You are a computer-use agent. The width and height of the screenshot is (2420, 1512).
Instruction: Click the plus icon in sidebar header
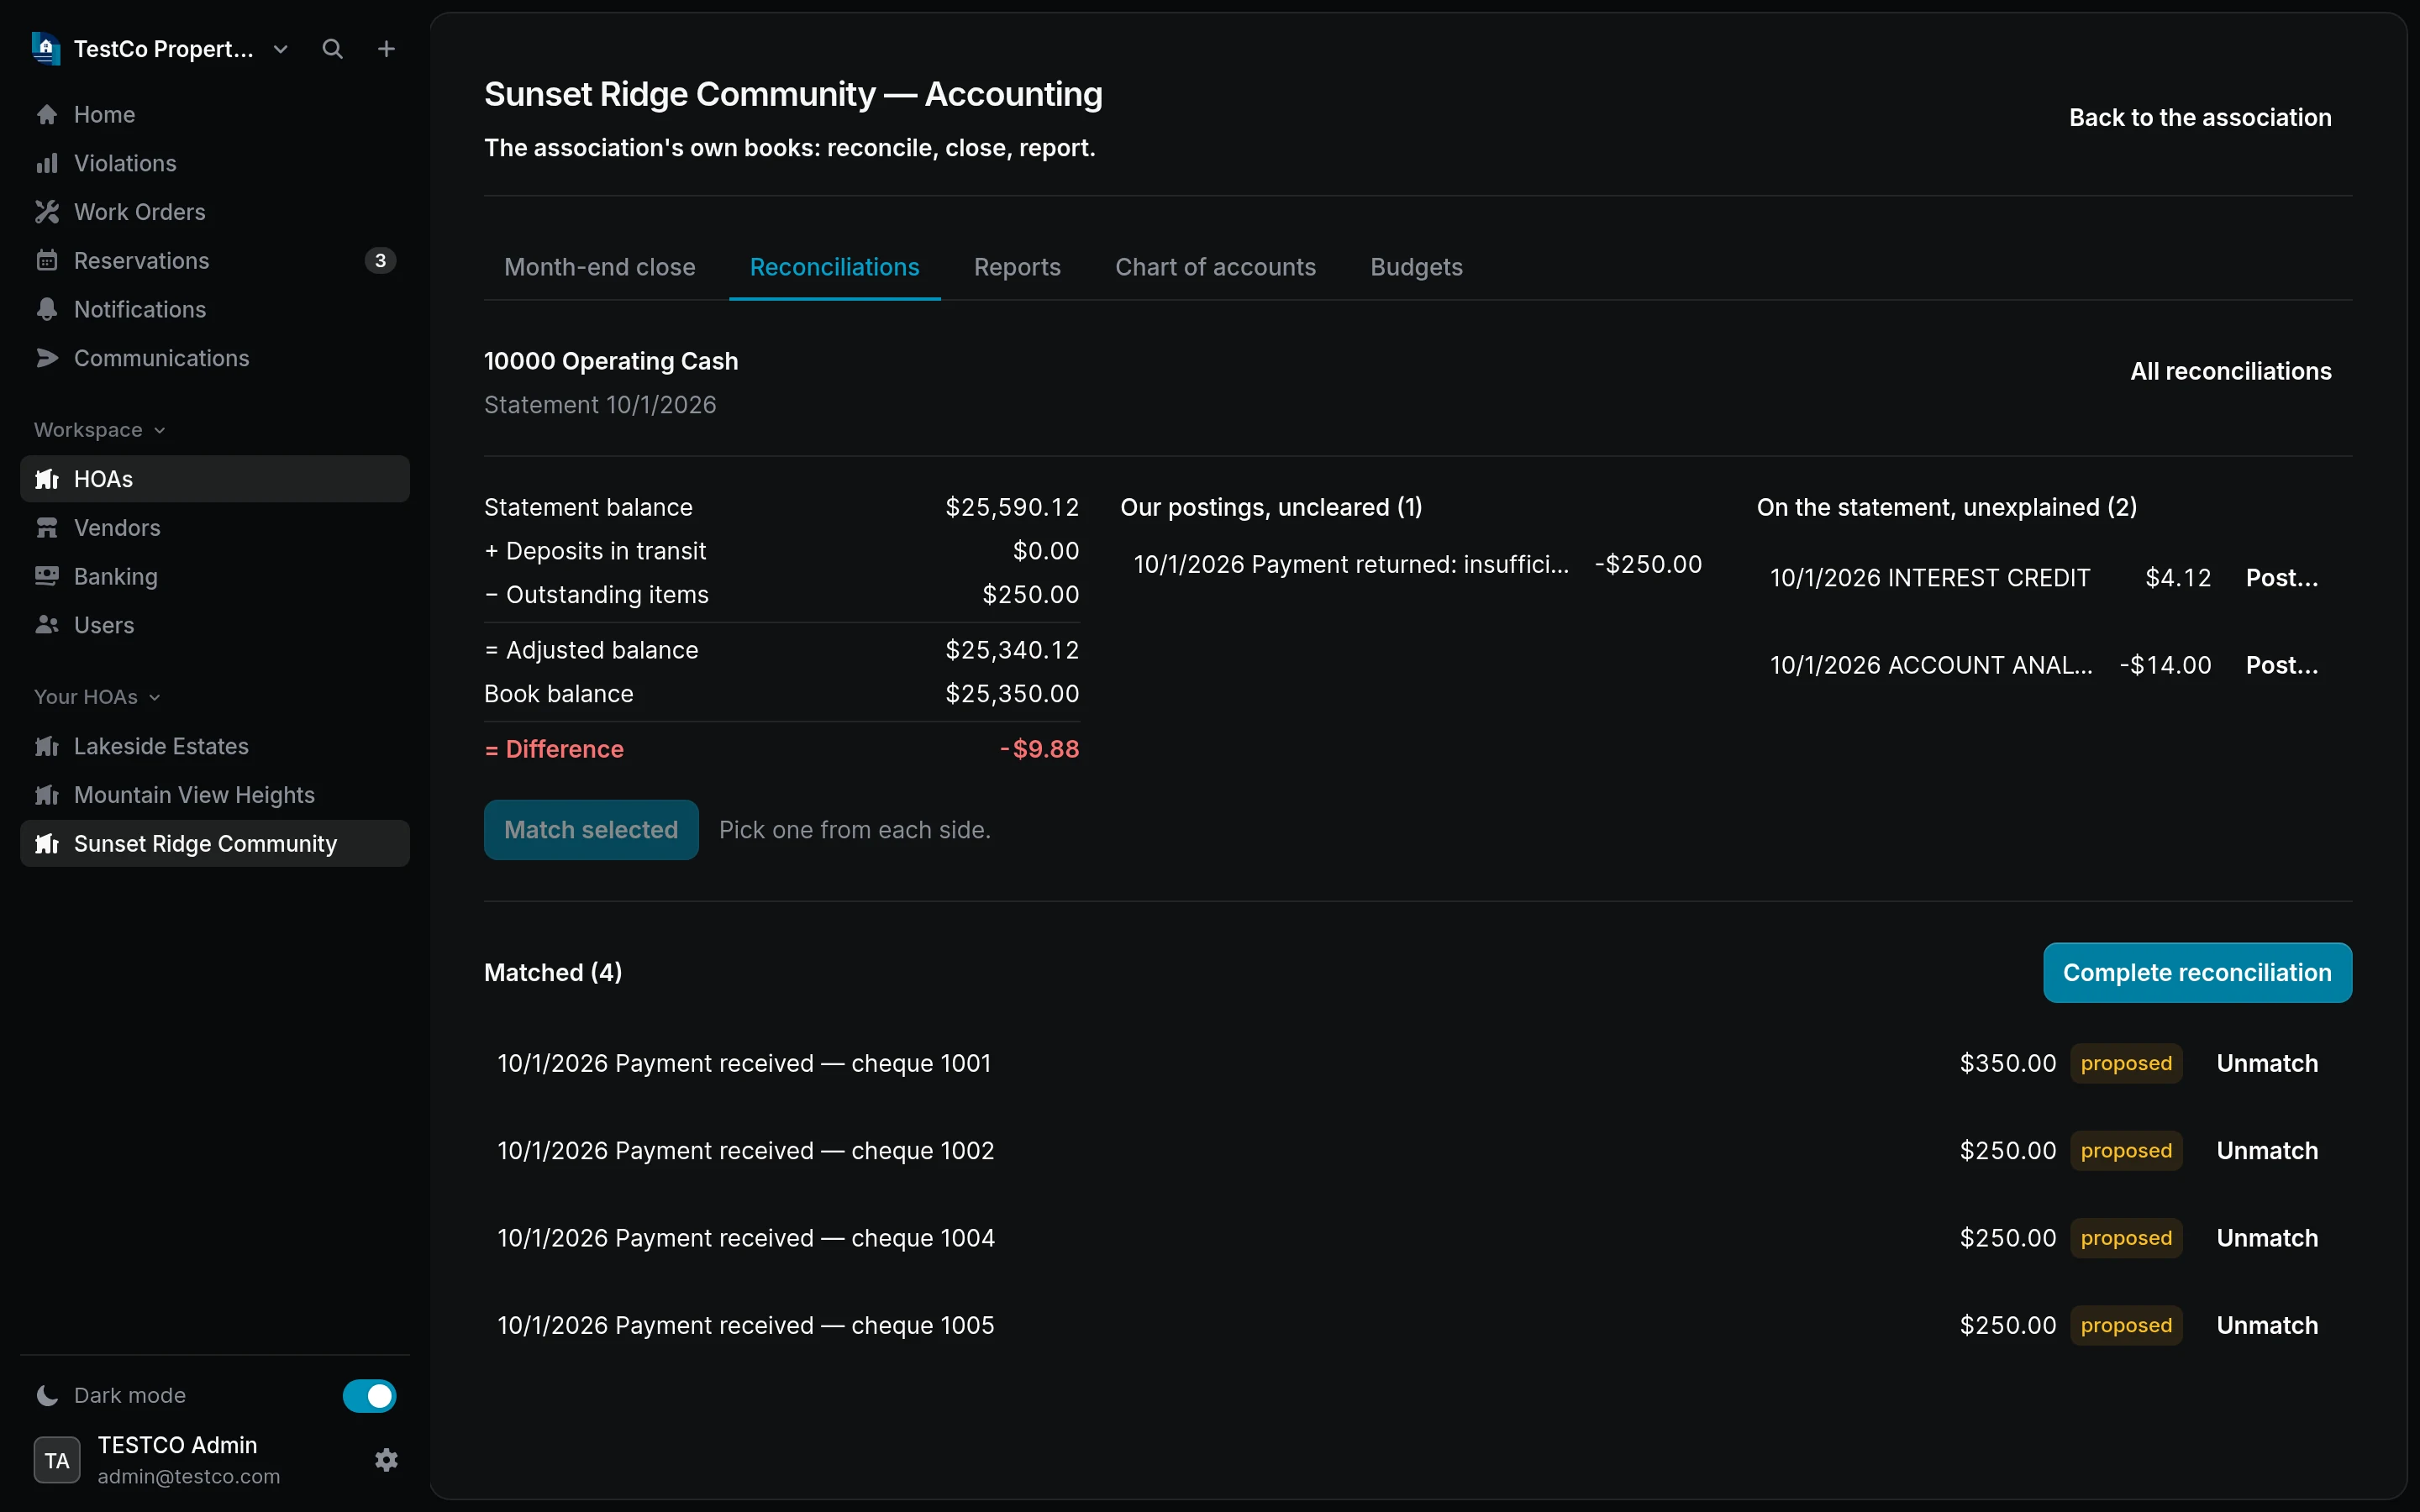[x=386, y=49]
